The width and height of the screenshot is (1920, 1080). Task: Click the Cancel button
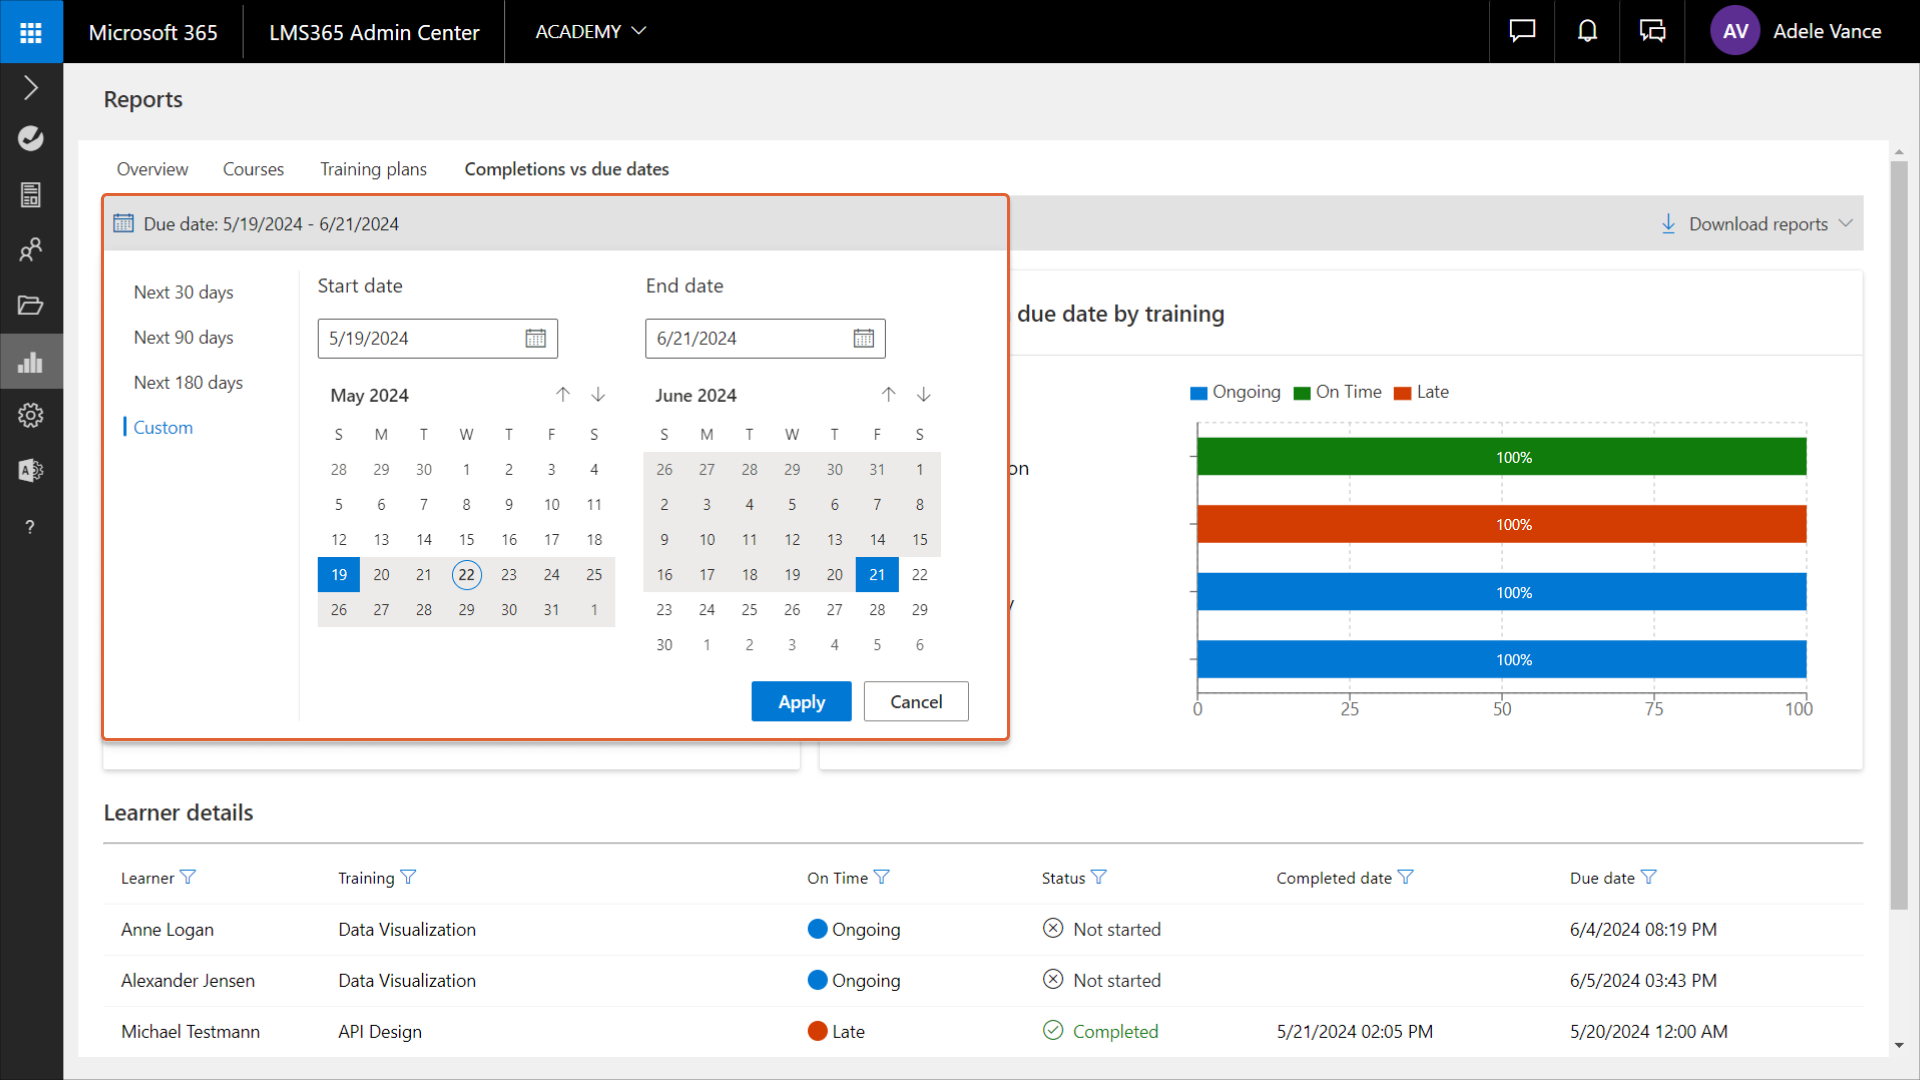tap(916, 702)
